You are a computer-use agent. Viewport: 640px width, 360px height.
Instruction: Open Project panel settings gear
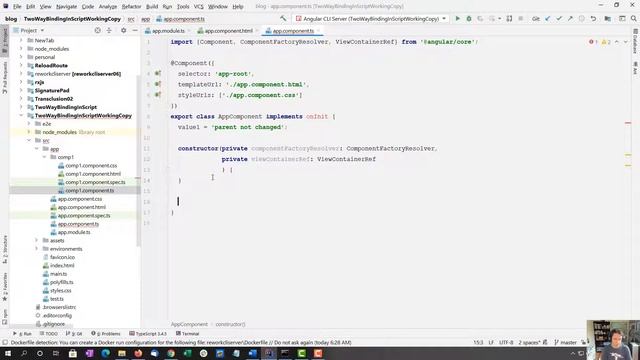(x=123, y=30)
